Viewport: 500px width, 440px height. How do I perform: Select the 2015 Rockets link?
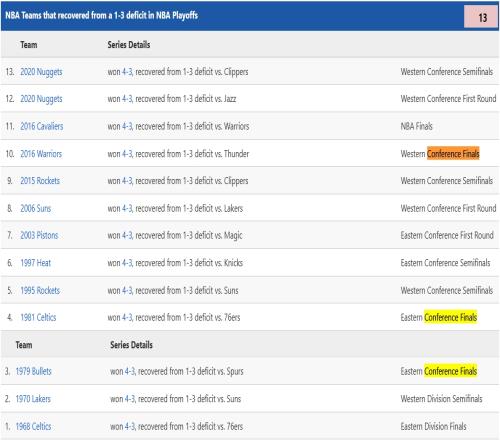[x=40, y=181]
